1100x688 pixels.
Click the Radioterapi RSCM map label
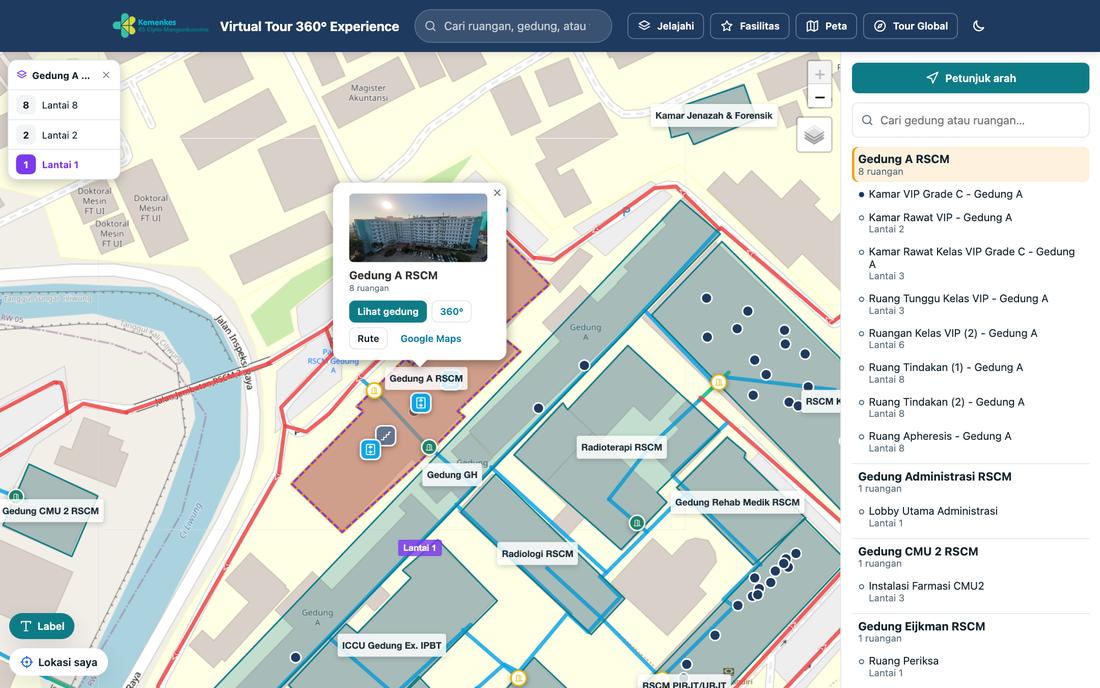622,447
